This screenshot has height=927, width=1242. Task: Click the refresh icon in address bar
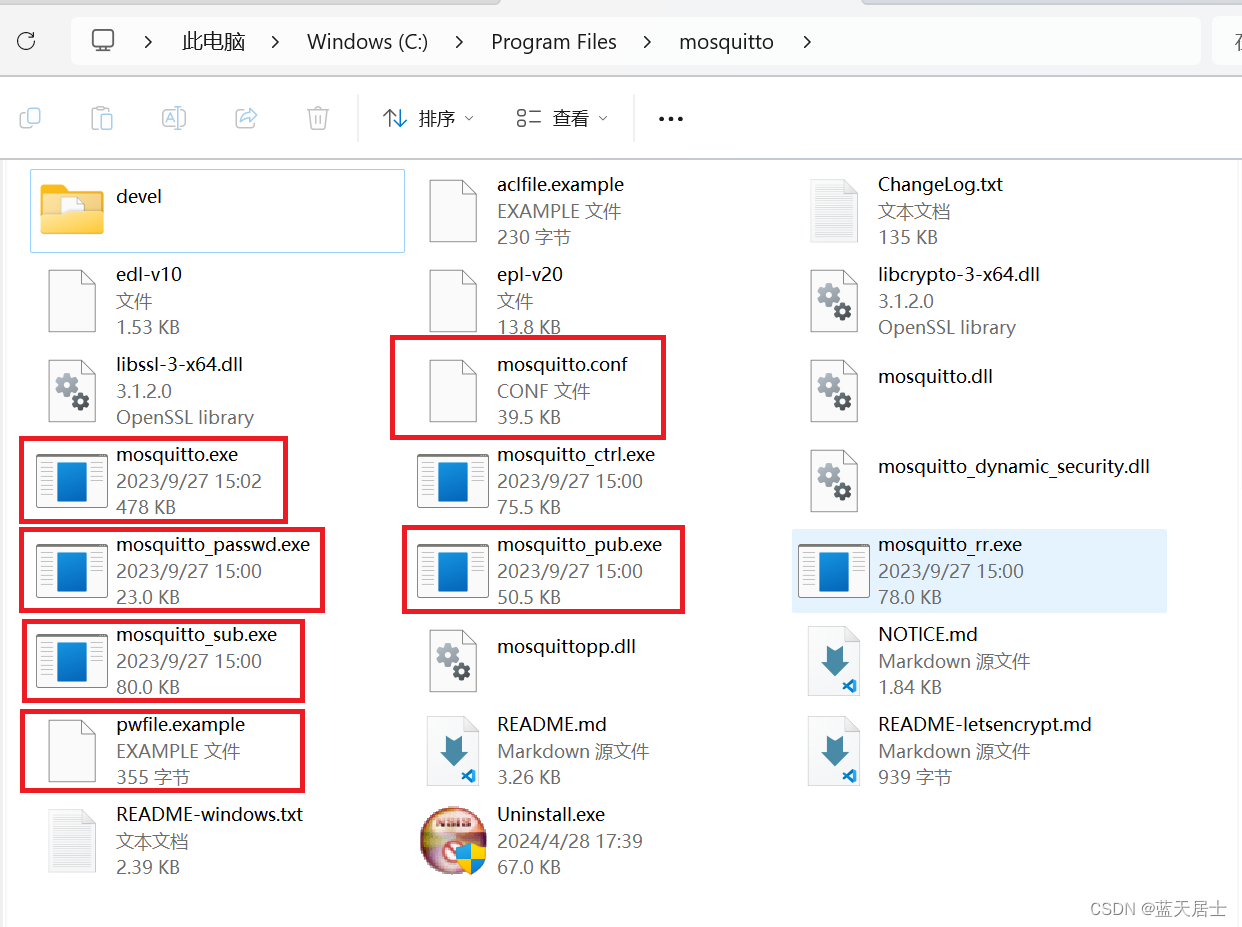coord(27,41)
